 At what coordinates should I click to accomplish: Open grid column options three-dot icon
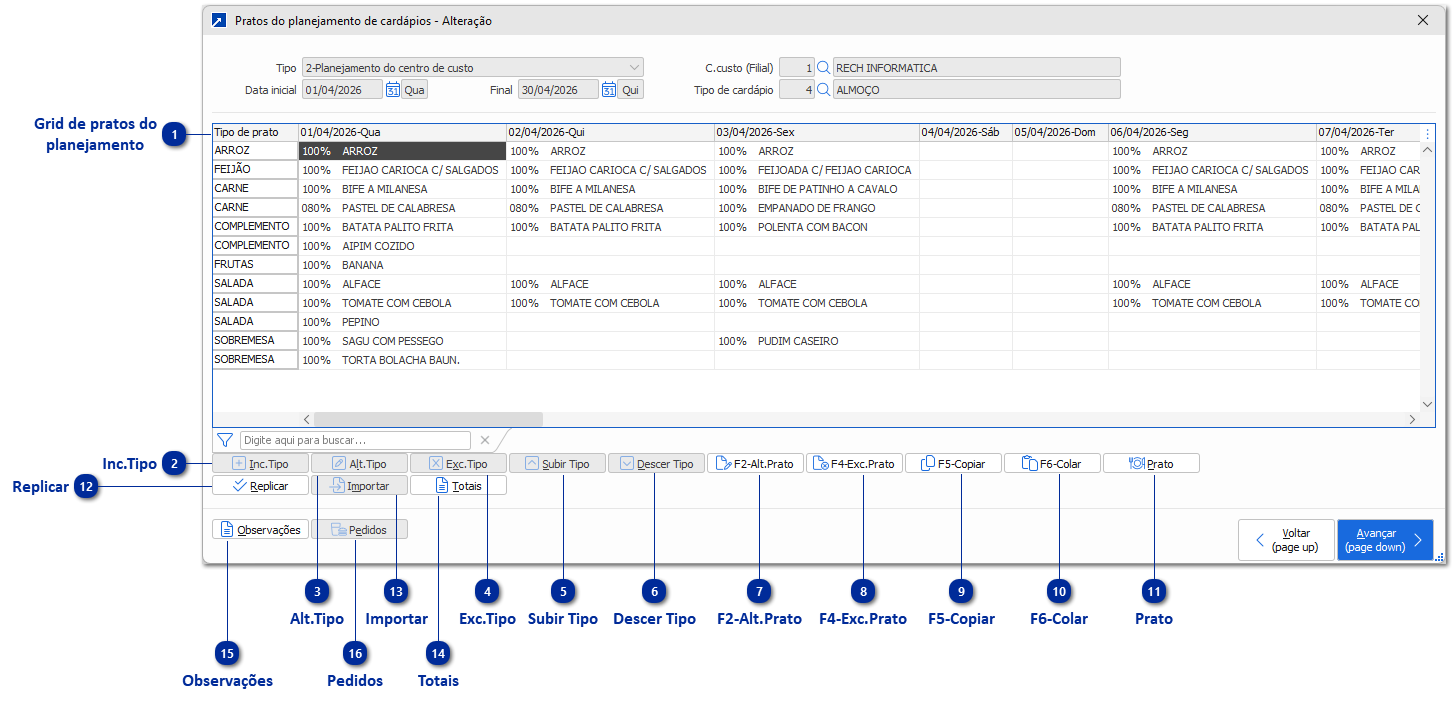(1427, 133)
